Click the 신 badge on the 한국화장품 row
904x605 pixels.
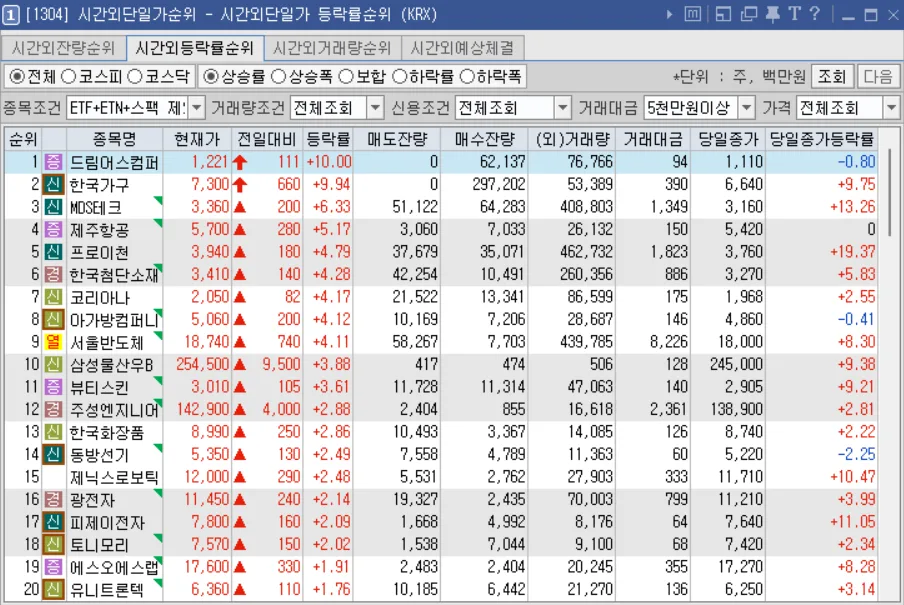(53, 432)
